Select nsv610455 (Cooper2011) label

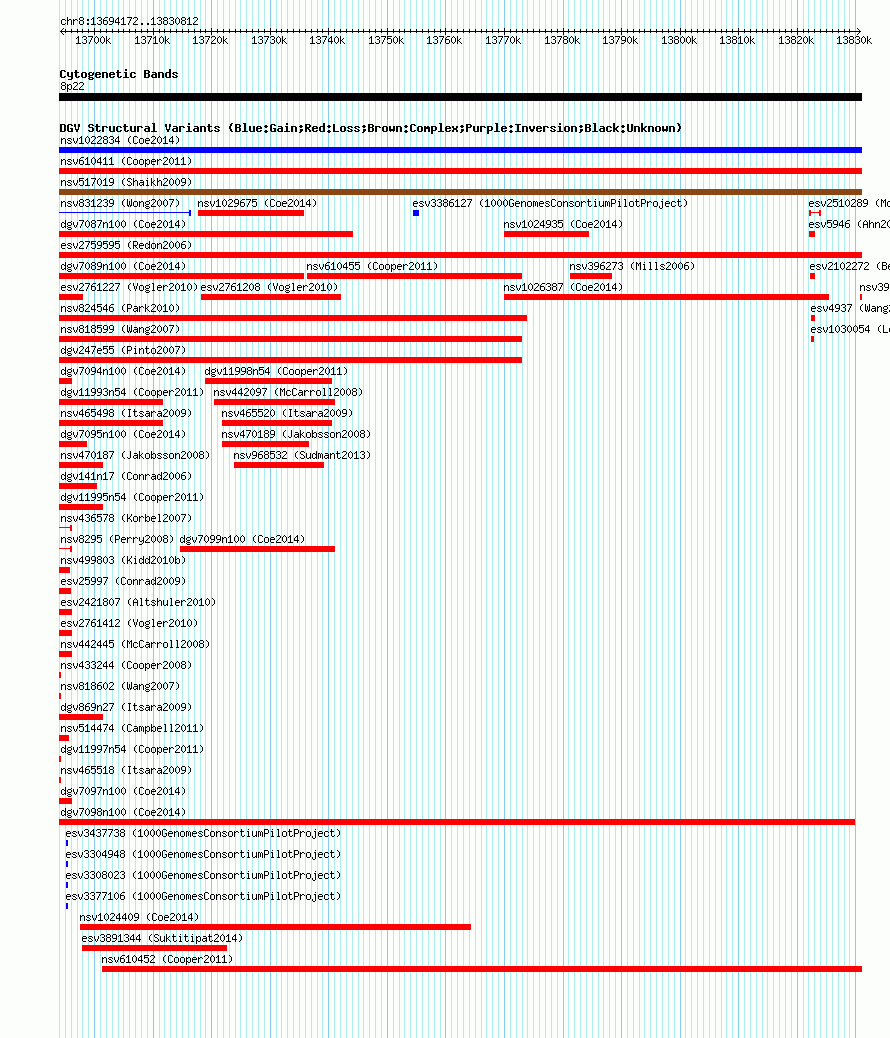coord(372,266)
